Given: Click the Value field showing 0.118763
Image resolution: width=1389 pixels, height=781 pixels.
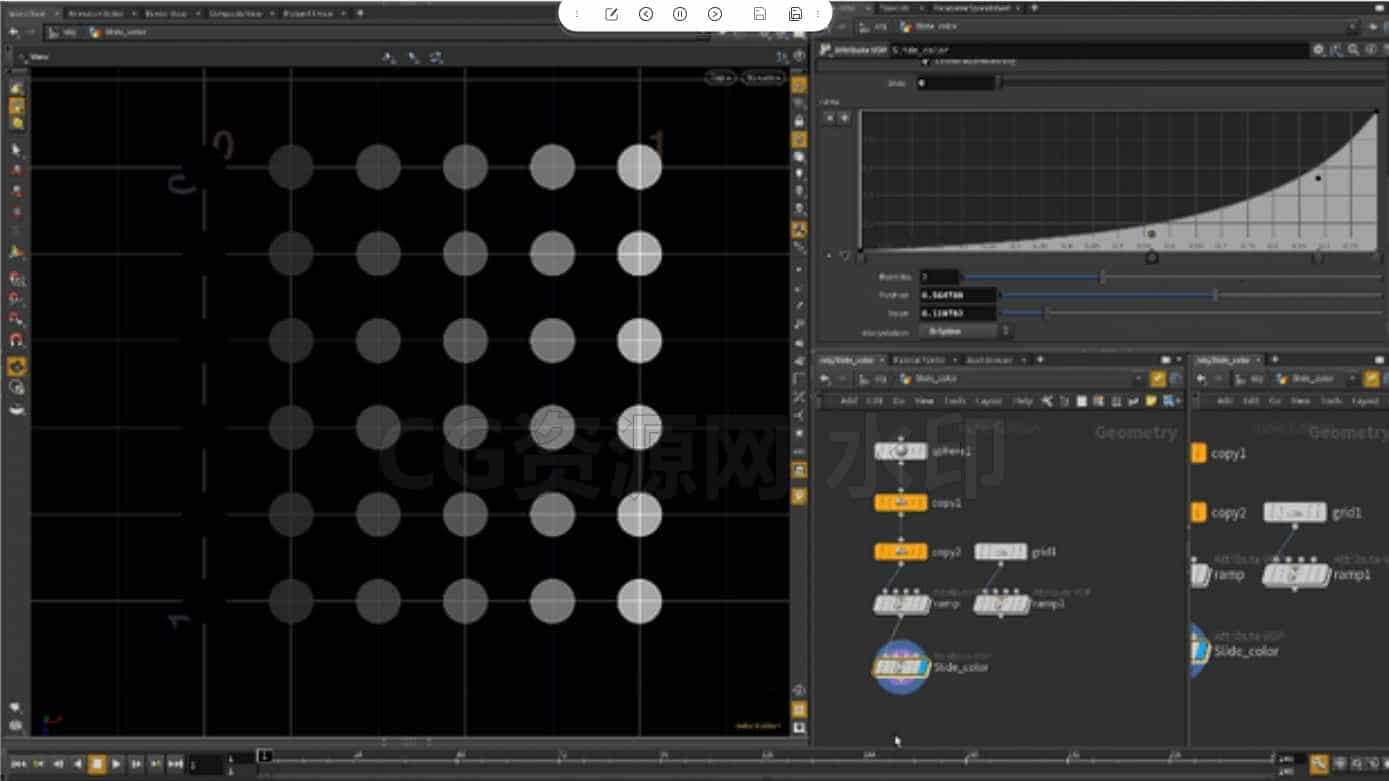Looking at the screenshot, I should click(958, 313).
